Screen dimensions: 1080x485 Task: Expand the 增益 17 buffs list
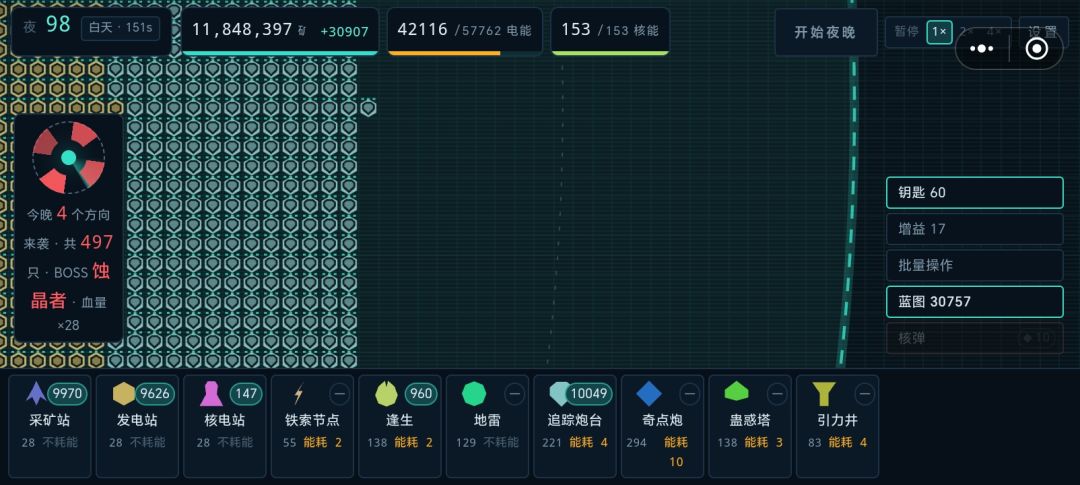coord(975,229)
